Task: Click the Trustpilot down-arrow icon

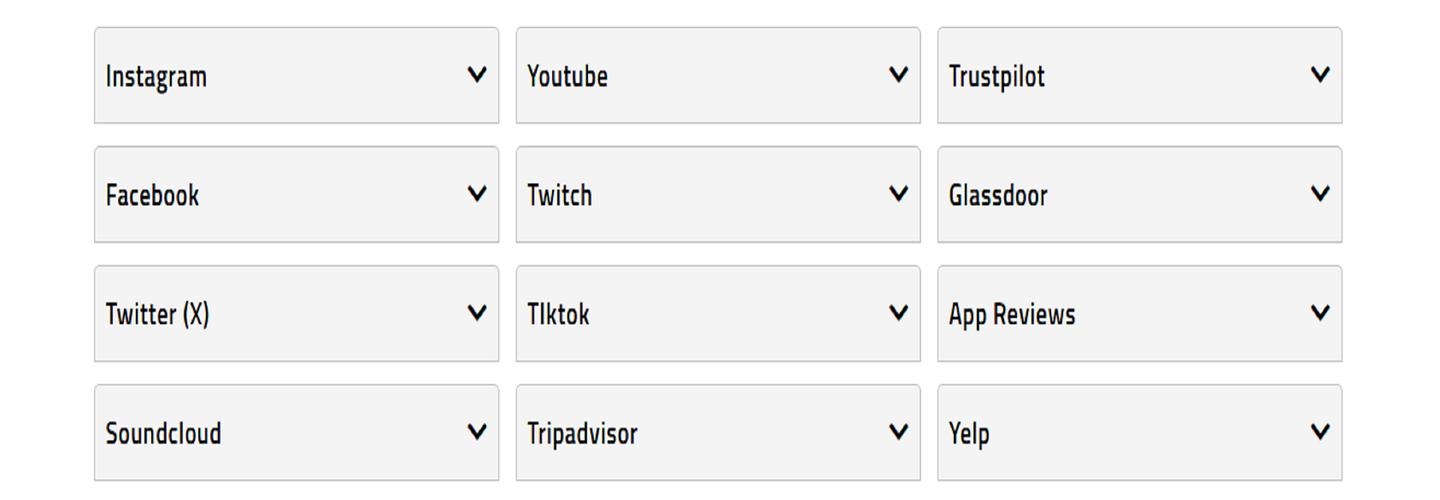Action: [x=1320, y=75]
